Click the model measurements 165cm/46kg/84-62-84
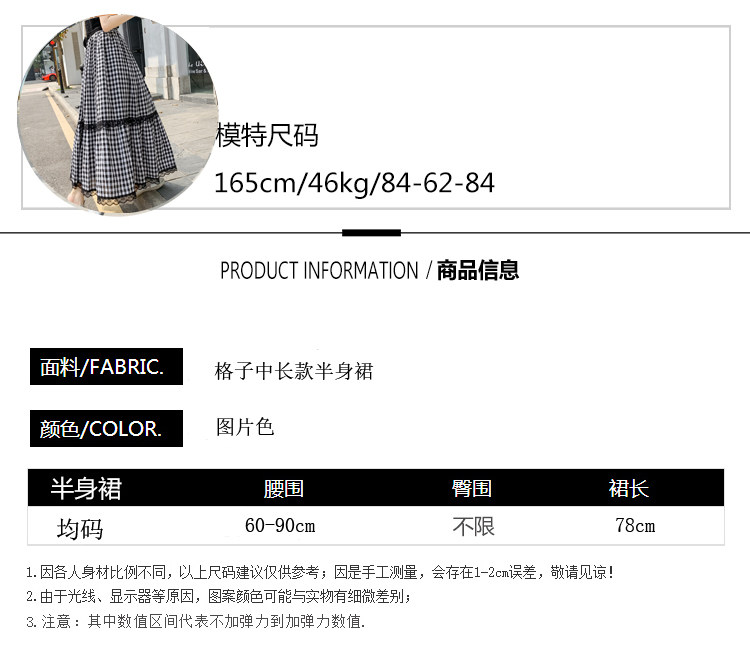750x645 pixels. pos(354,183)
